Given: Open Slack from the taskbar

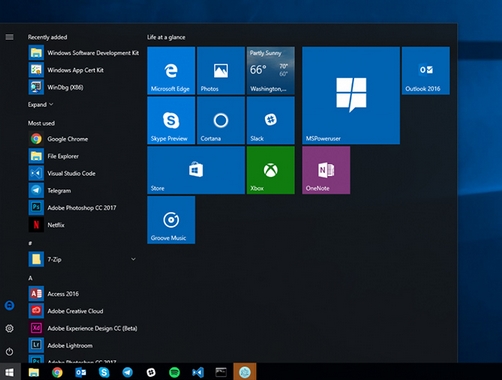Looking at the screenshot, I should coord(151,372).
